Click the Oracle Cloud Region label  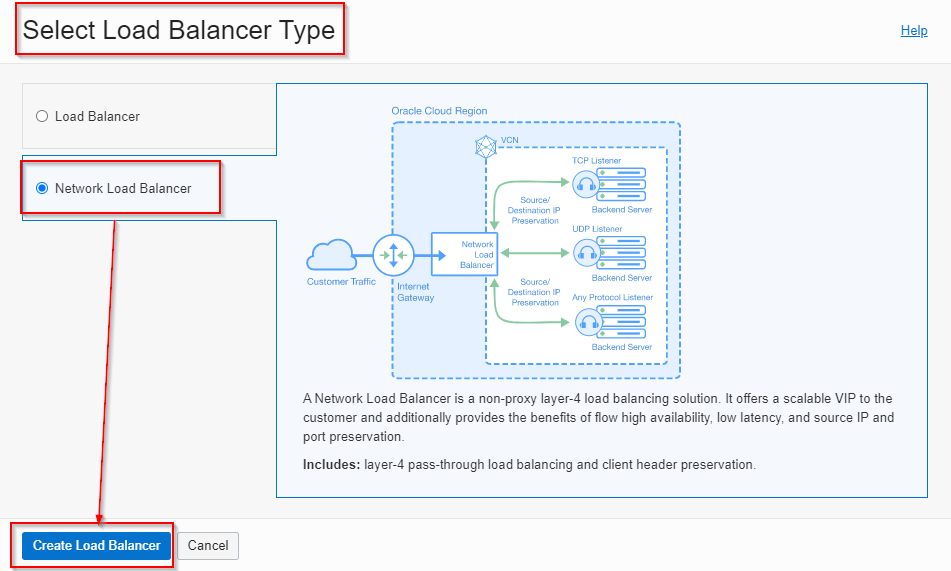[439, 111]
